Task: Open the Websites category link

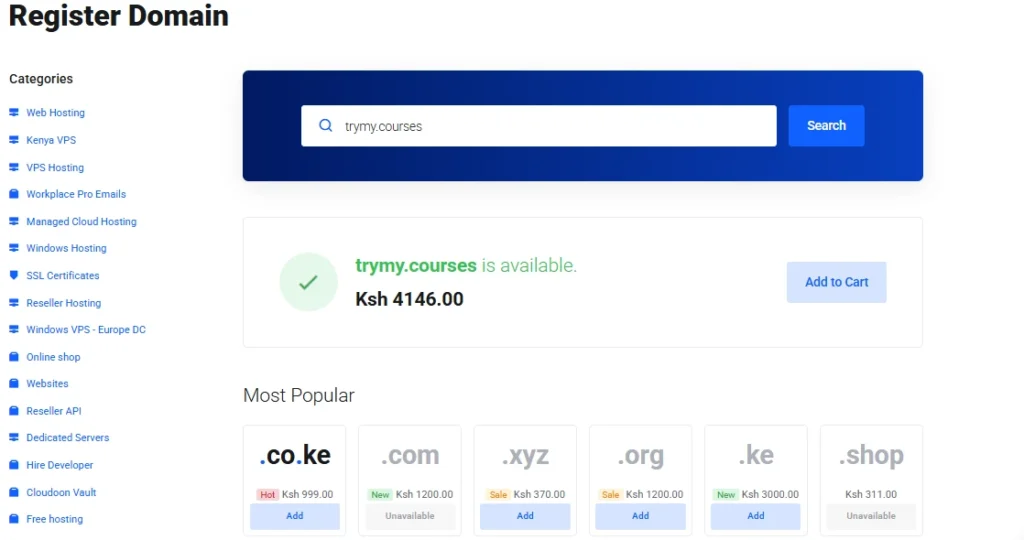Action: tap(47, 384)
